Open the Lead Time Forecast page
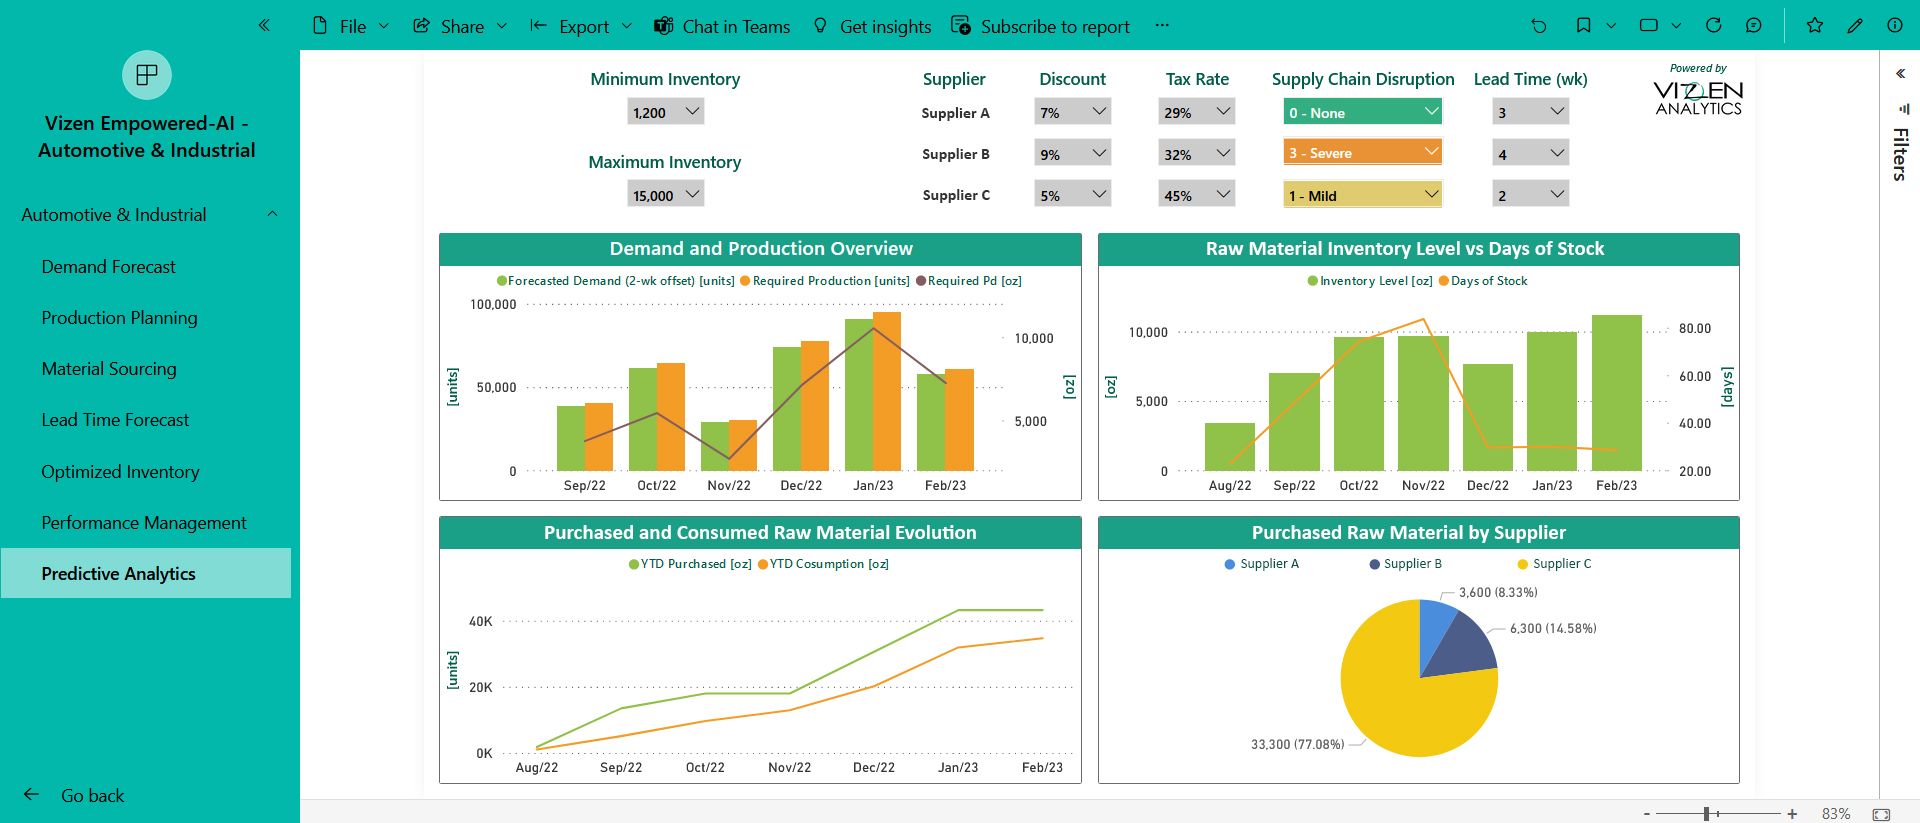Screen dimensions: 1920x823 pyautogui.click(x=115, y=420)
